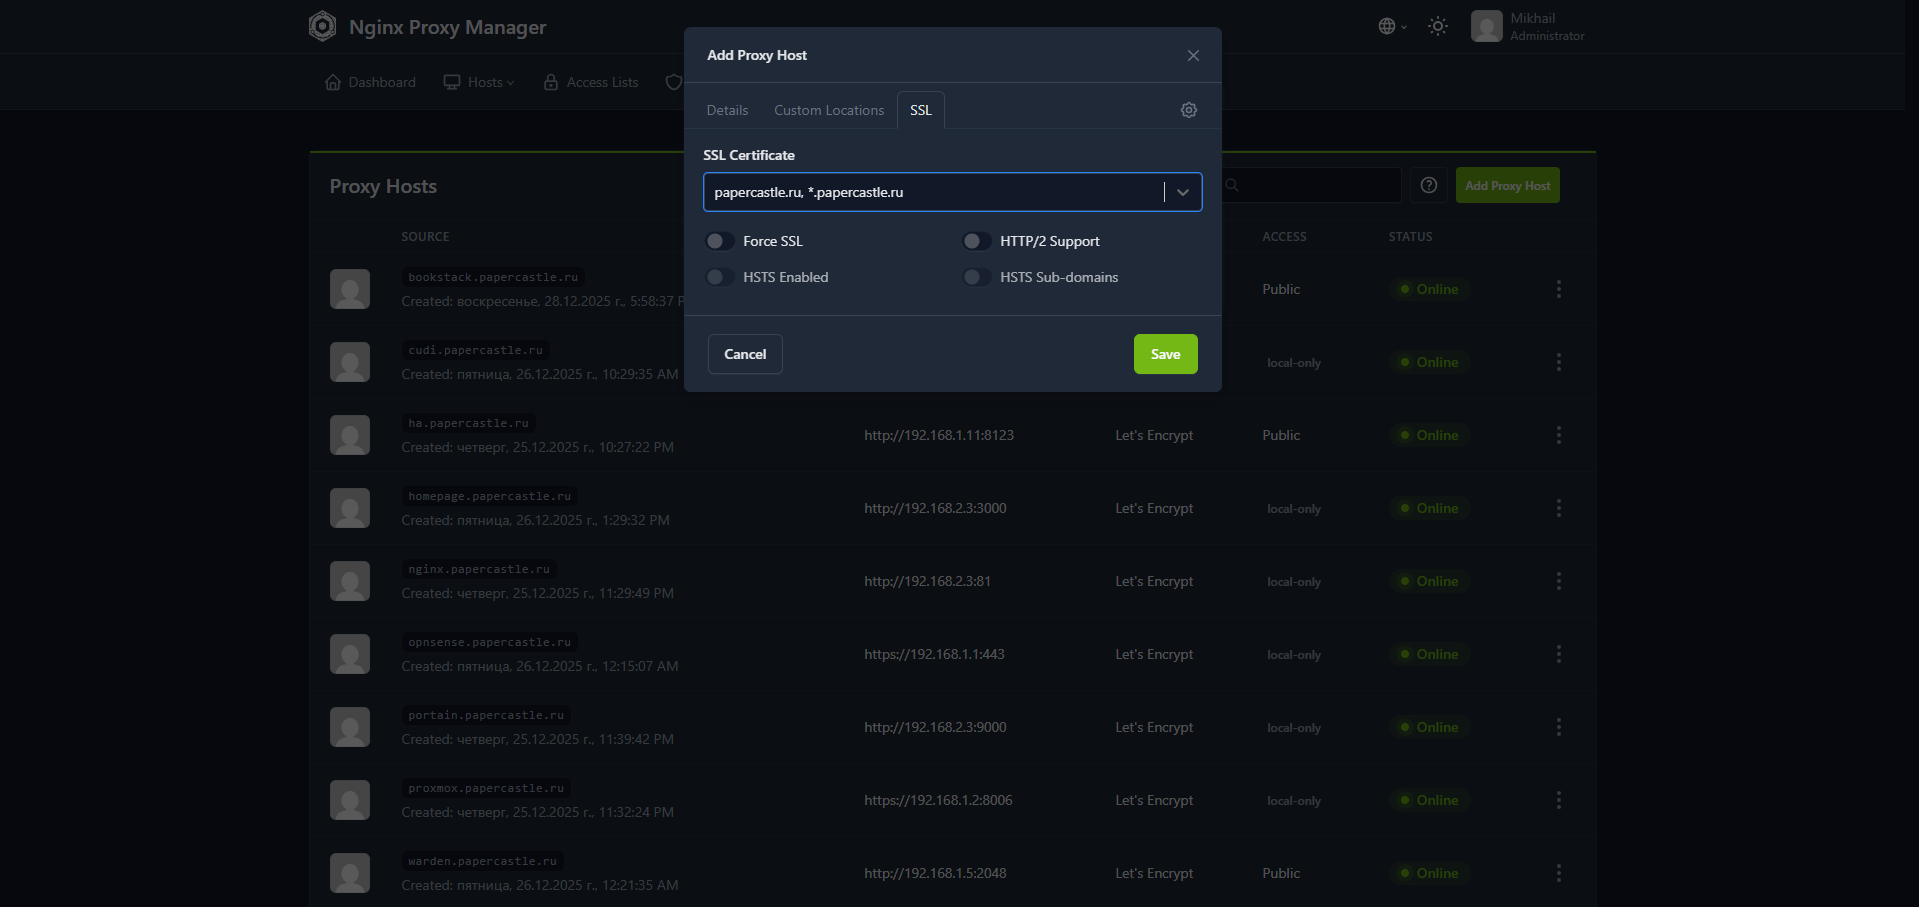Open the language globe menu
The height and width of the screenshot is (907, 1919).
[x=1392, y=27]
